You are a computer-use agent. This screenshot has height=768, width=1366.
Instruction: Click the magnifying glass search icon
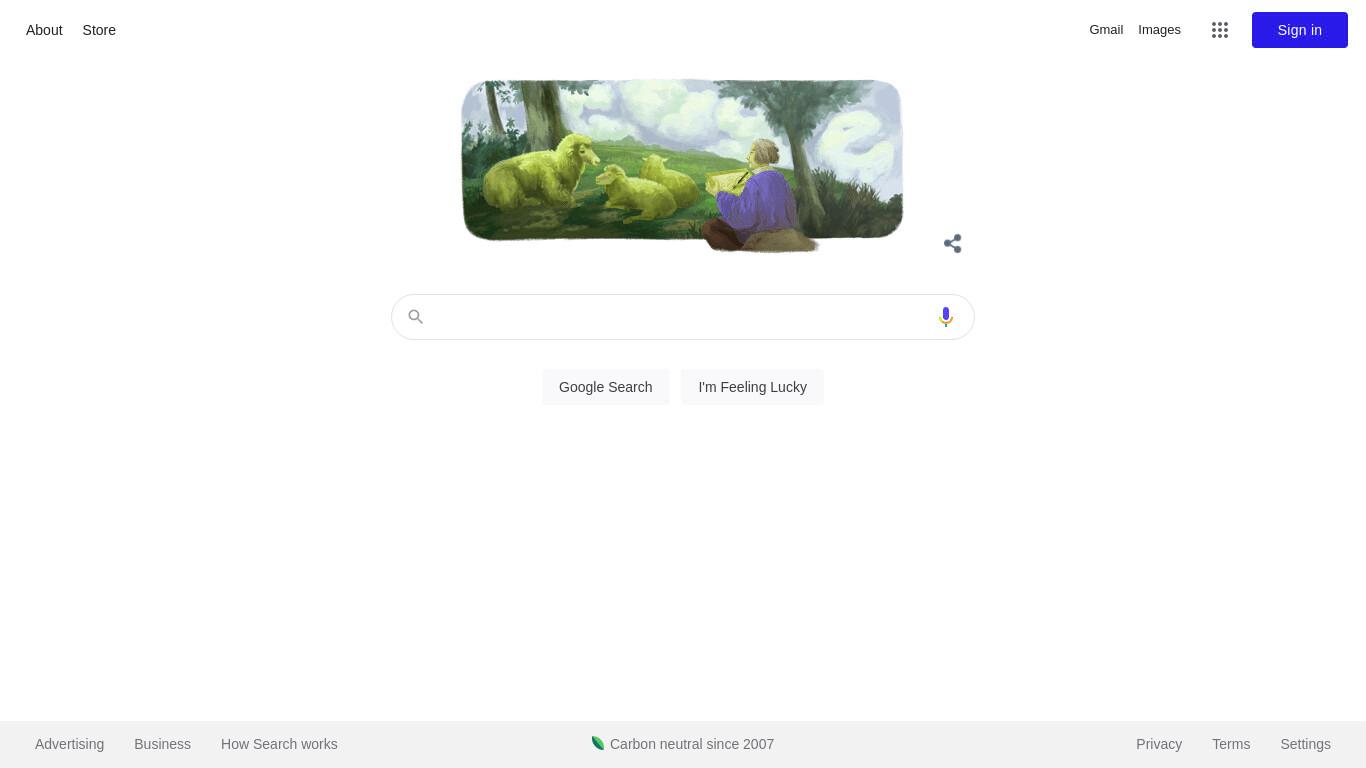415,317
